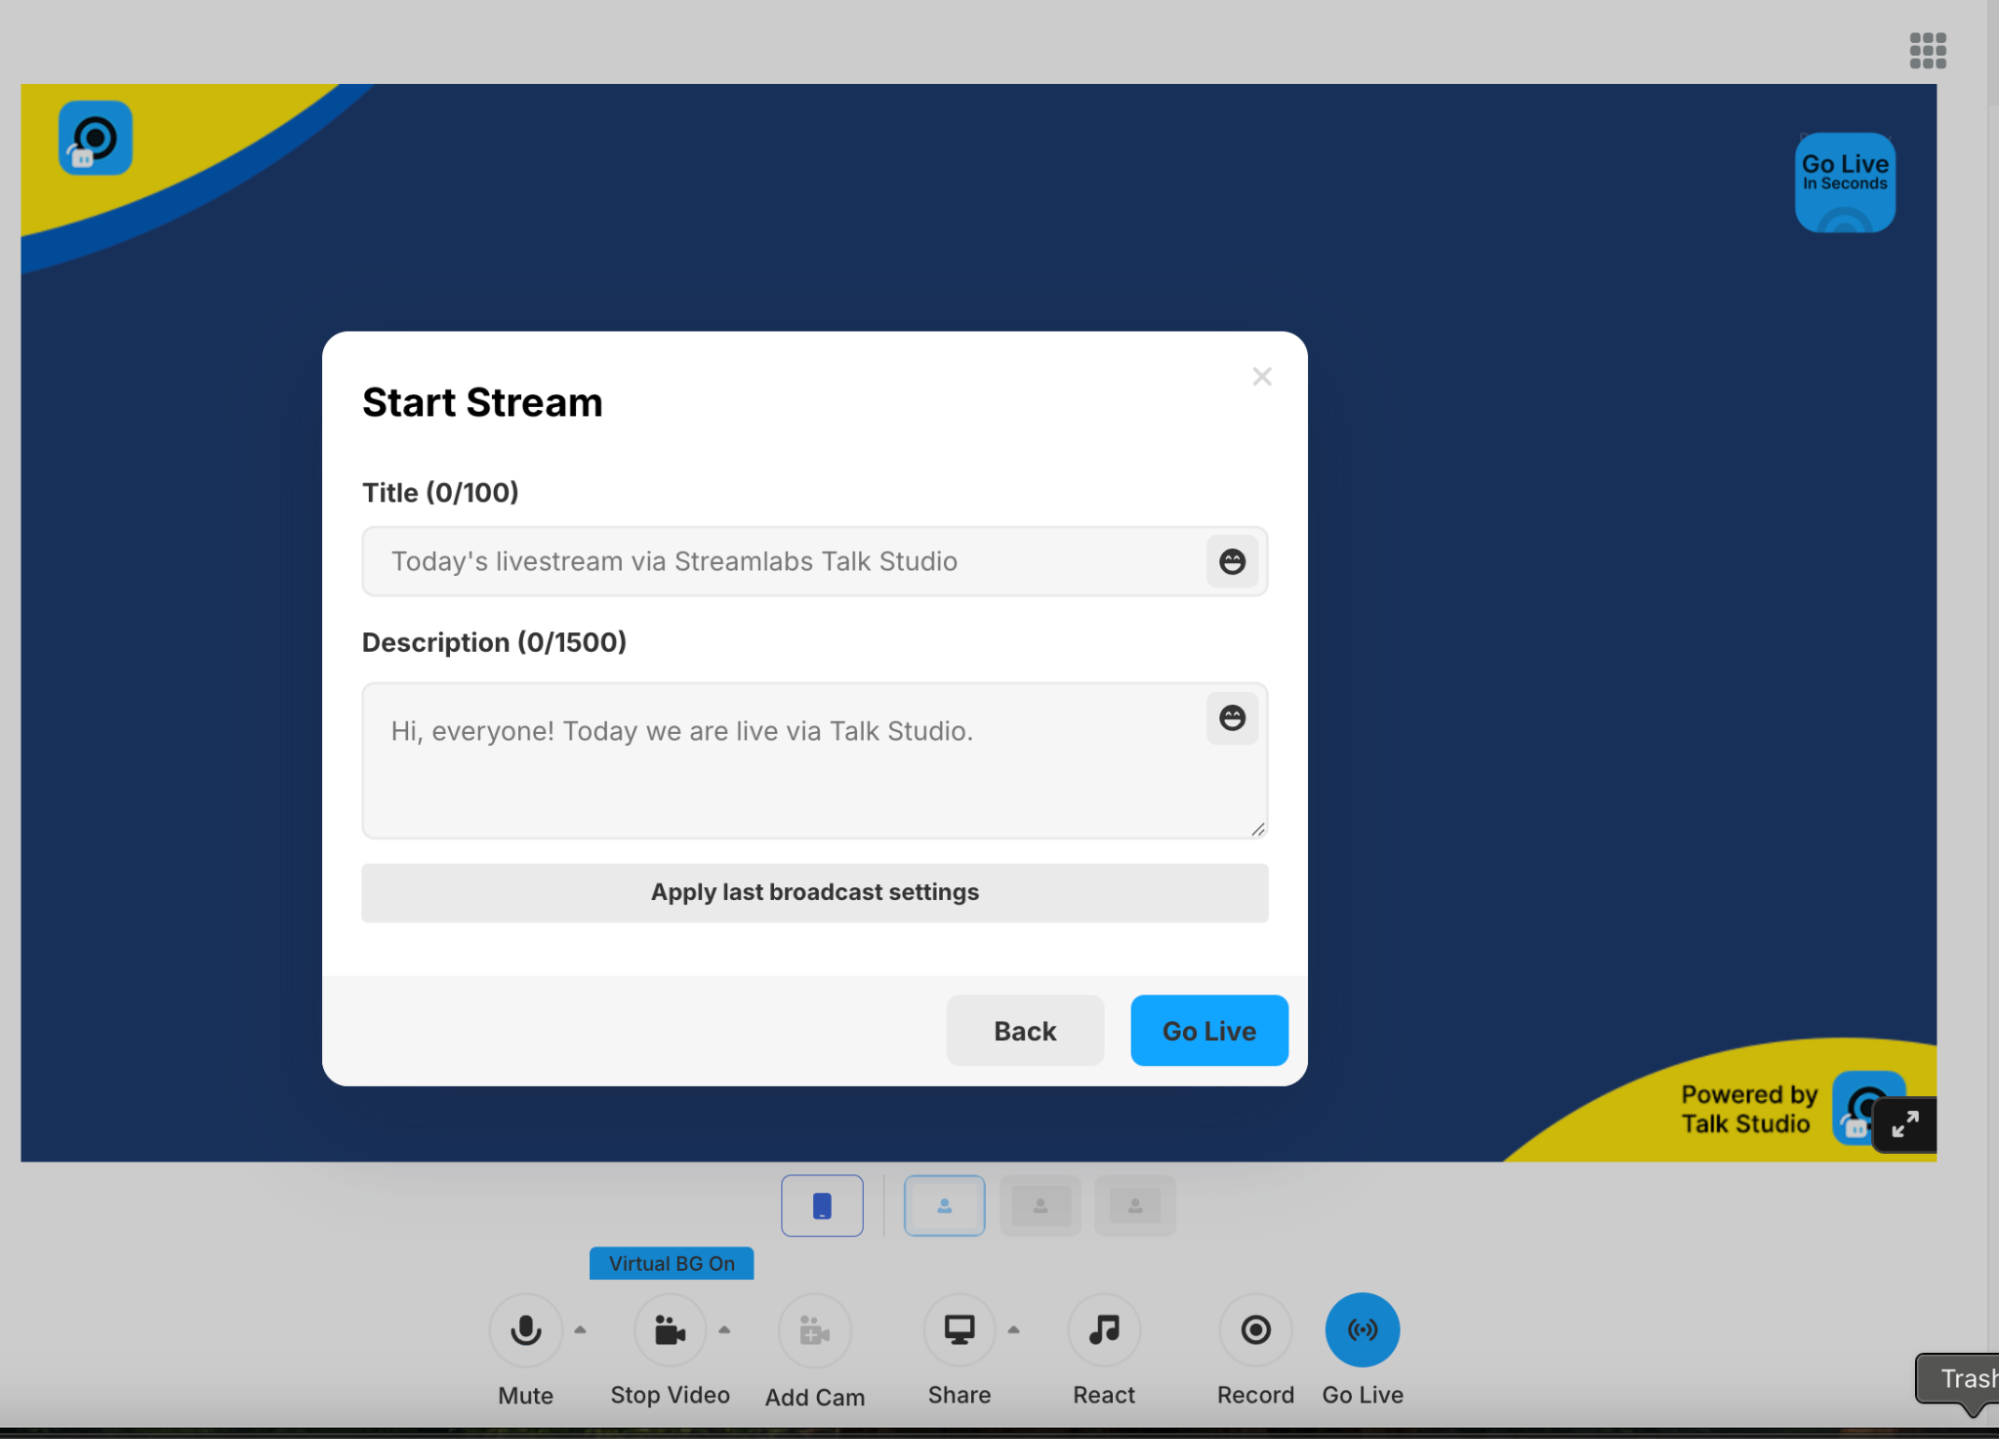This screenshot has width=1999, height=1439.
Task: Click into the stream Title input
Action: [x=780, y=562]
